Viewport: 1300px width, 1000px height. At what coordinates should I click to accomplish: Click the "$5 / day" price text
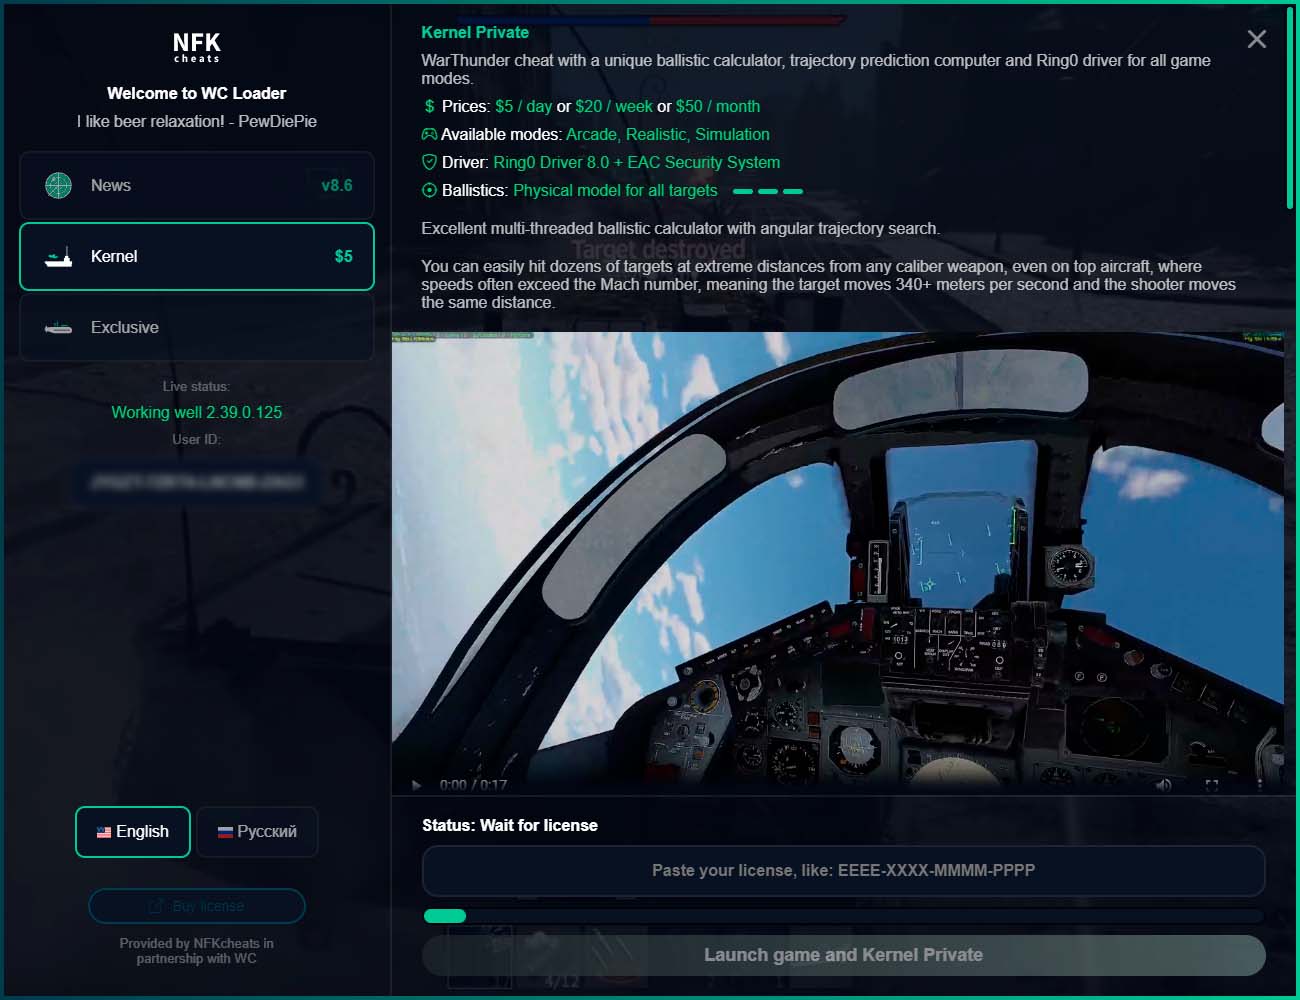[x=524, y=106]
